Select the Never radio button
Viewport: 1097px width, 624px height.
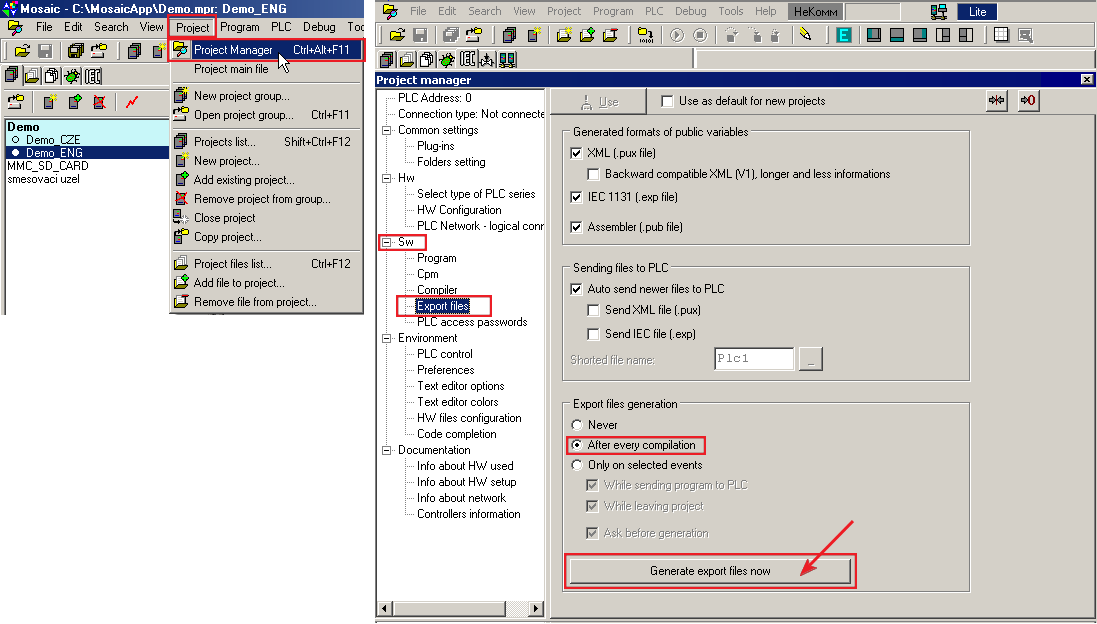tap(576, 425)
